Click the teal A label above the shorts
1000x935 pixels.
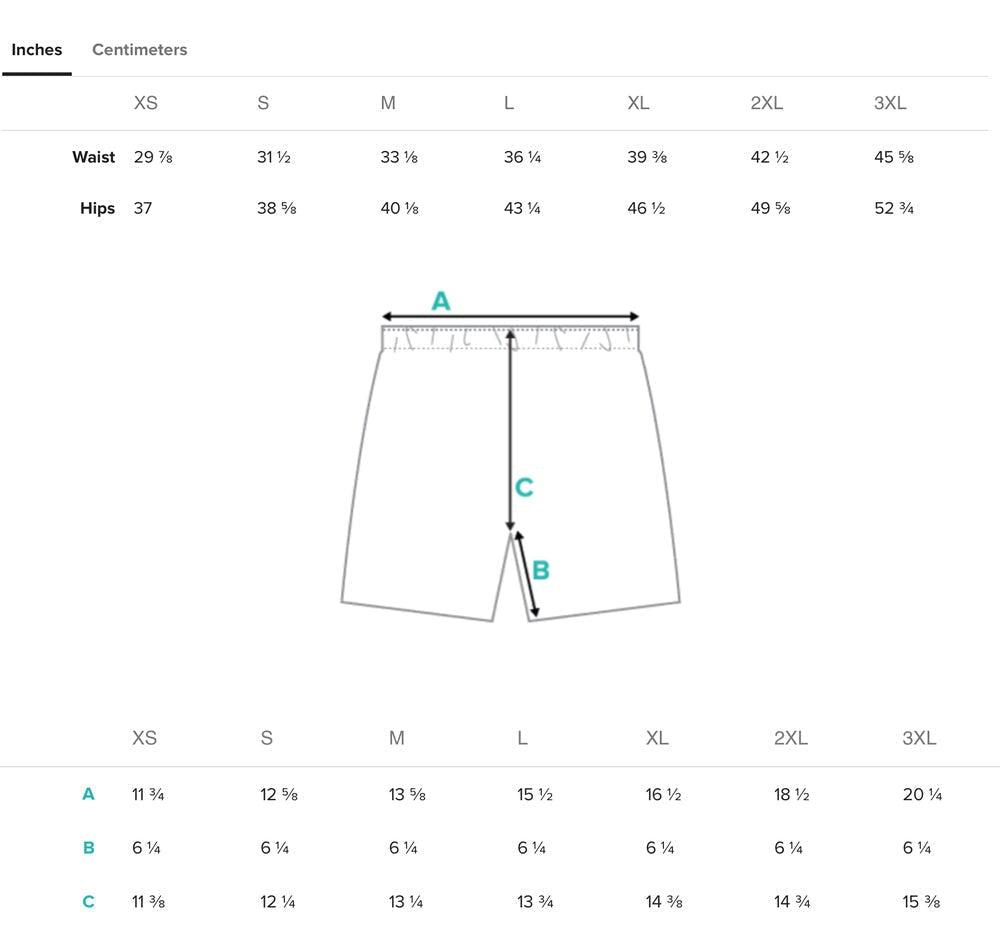point(441,300)
